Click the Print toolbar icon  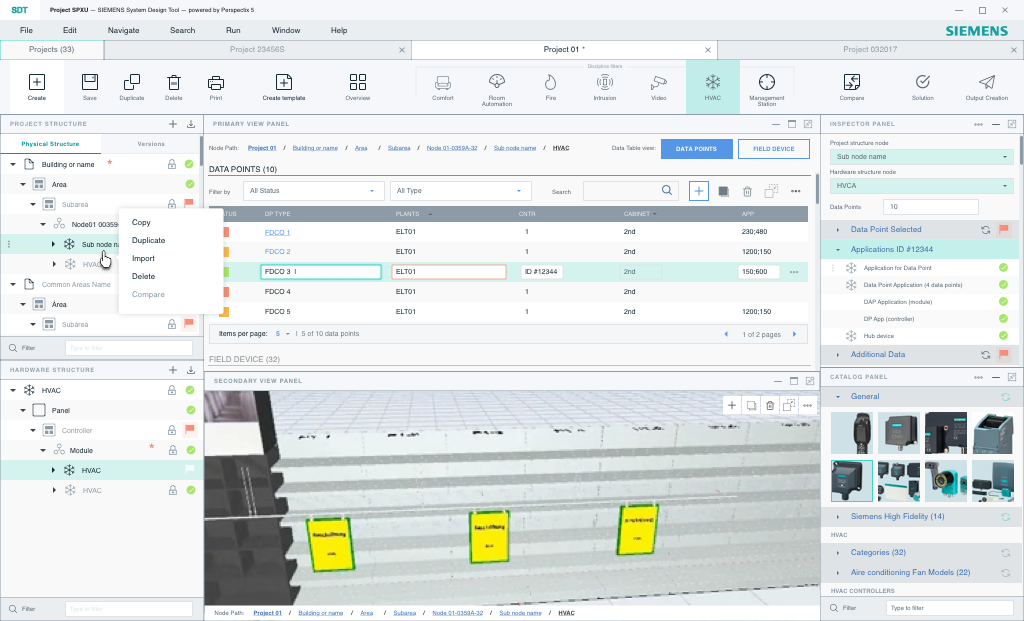pos(216,82)
